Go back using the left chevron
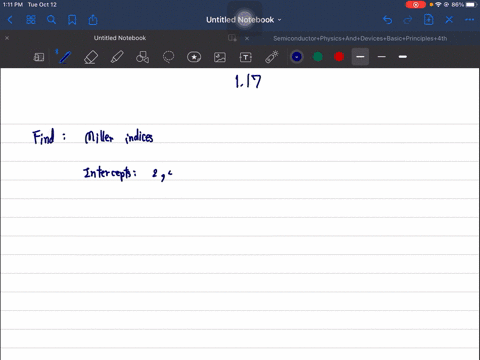The width and height of the screenshot is (480, 360). pos(10,20)
